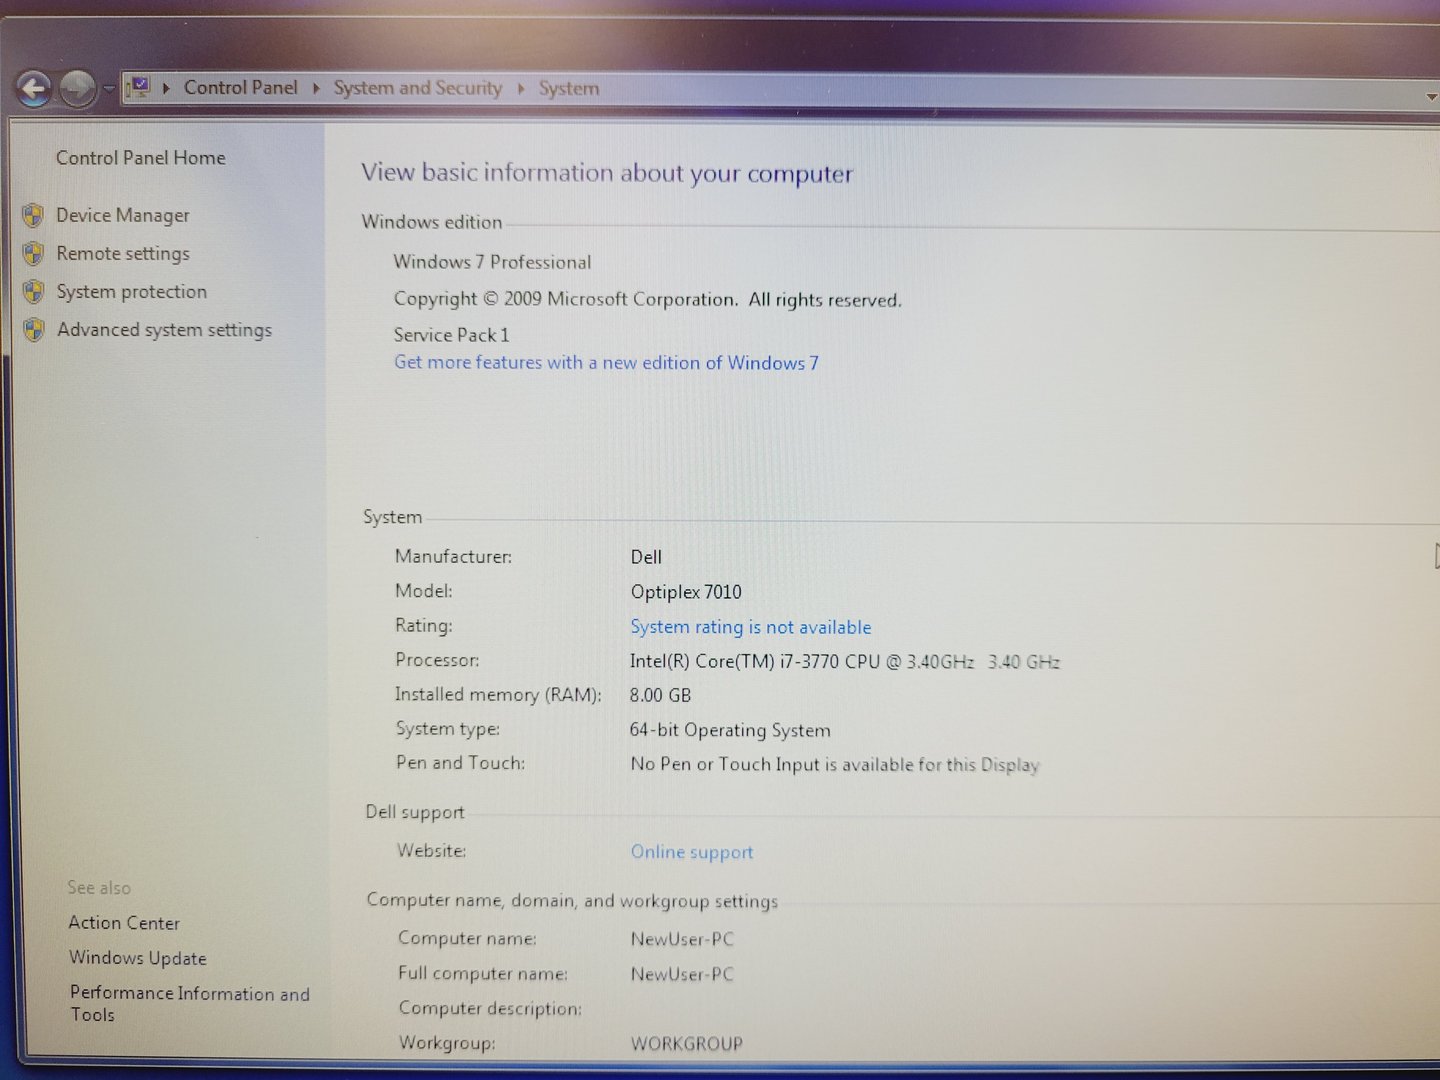Click NewUser-PC beside Full computer name
1440x1080 pixels.
coord(682,974)
